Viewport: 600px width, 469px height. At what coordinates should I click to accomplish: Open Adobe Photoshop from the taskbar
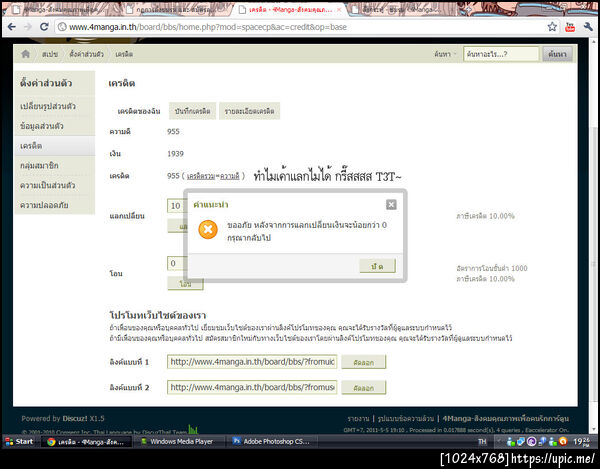[x=272, y=442]
